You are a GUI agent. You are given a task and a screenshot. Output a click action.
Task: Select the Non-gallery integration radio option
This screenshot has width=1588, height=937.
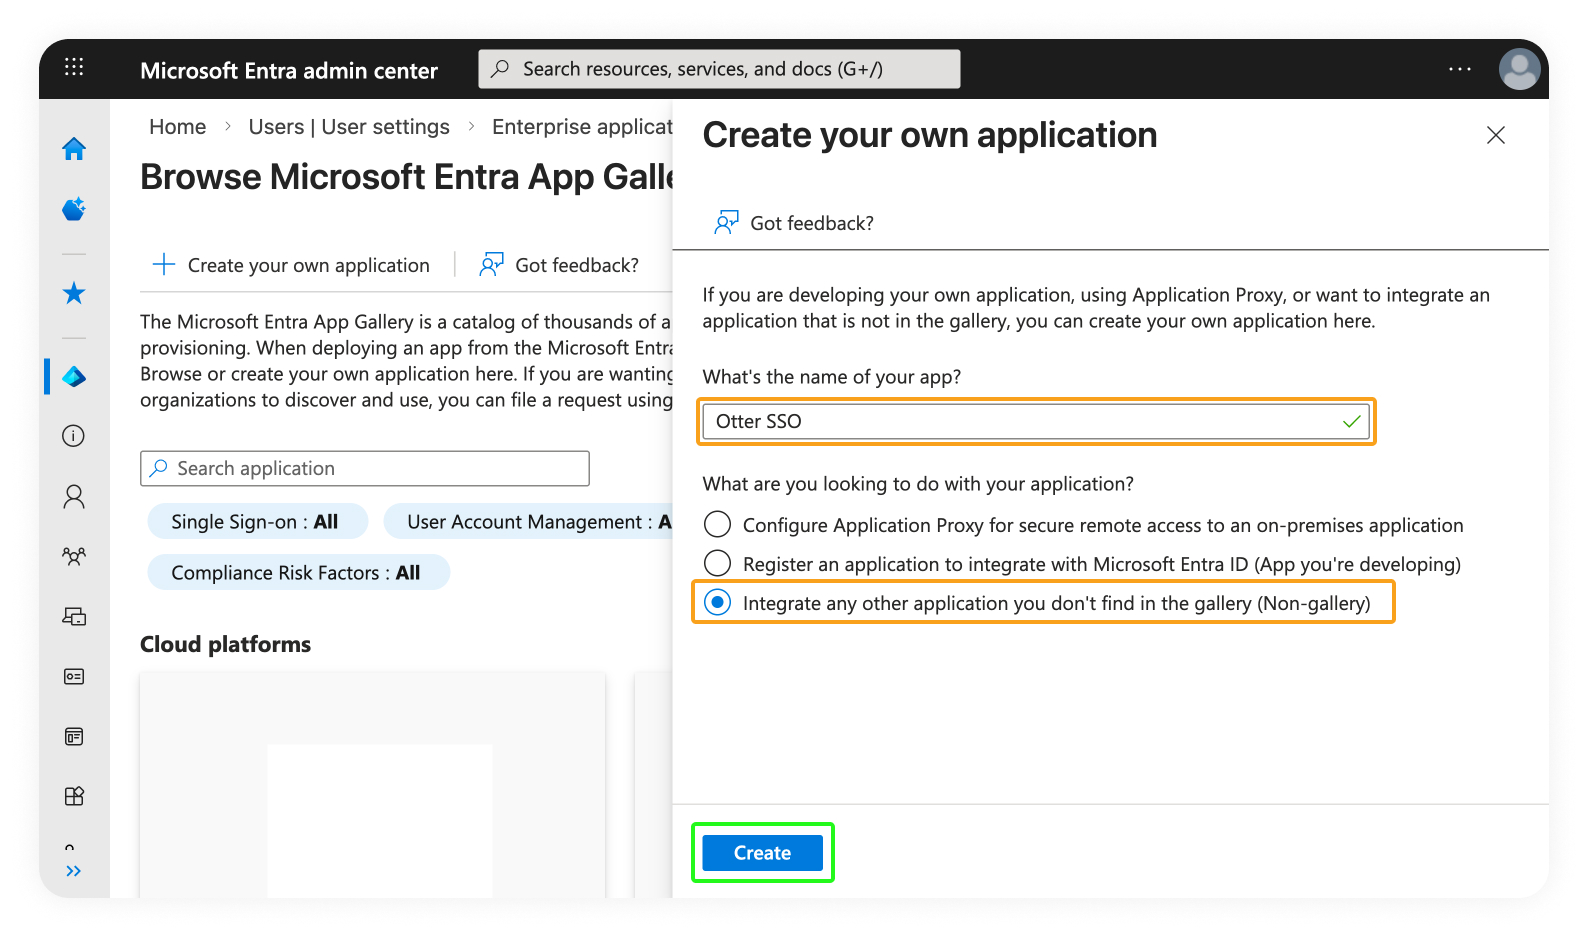(x=718, y=603)
